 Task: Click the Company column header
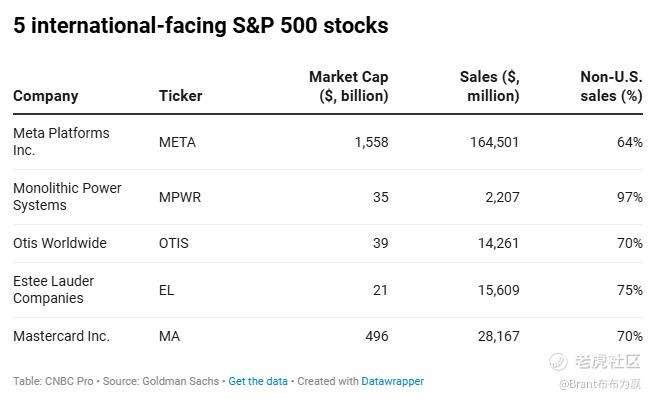[46, 96]
